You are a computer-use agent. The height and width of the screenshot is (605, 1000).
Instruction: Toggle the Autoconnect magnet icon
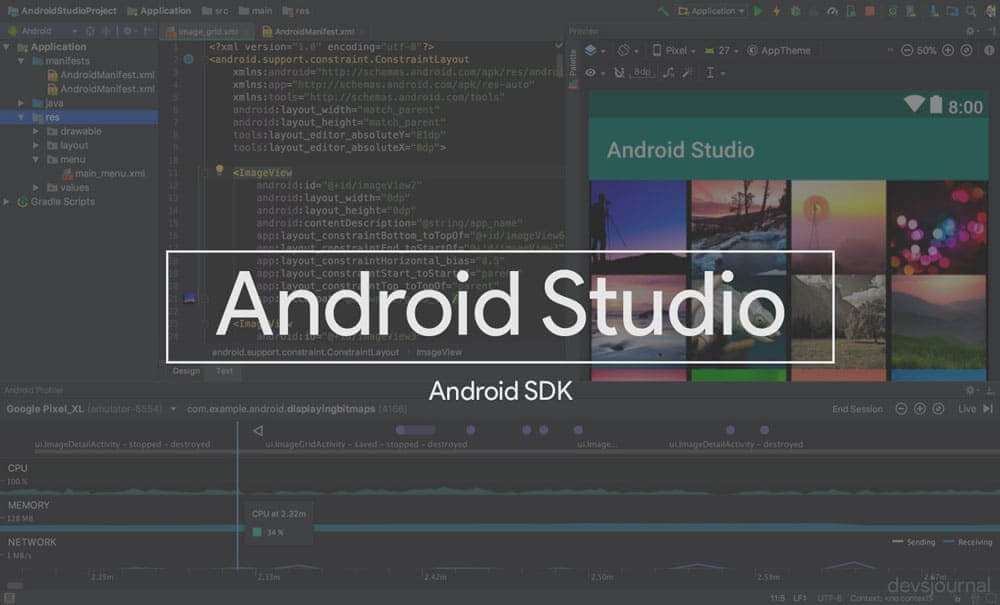[619, 73]
